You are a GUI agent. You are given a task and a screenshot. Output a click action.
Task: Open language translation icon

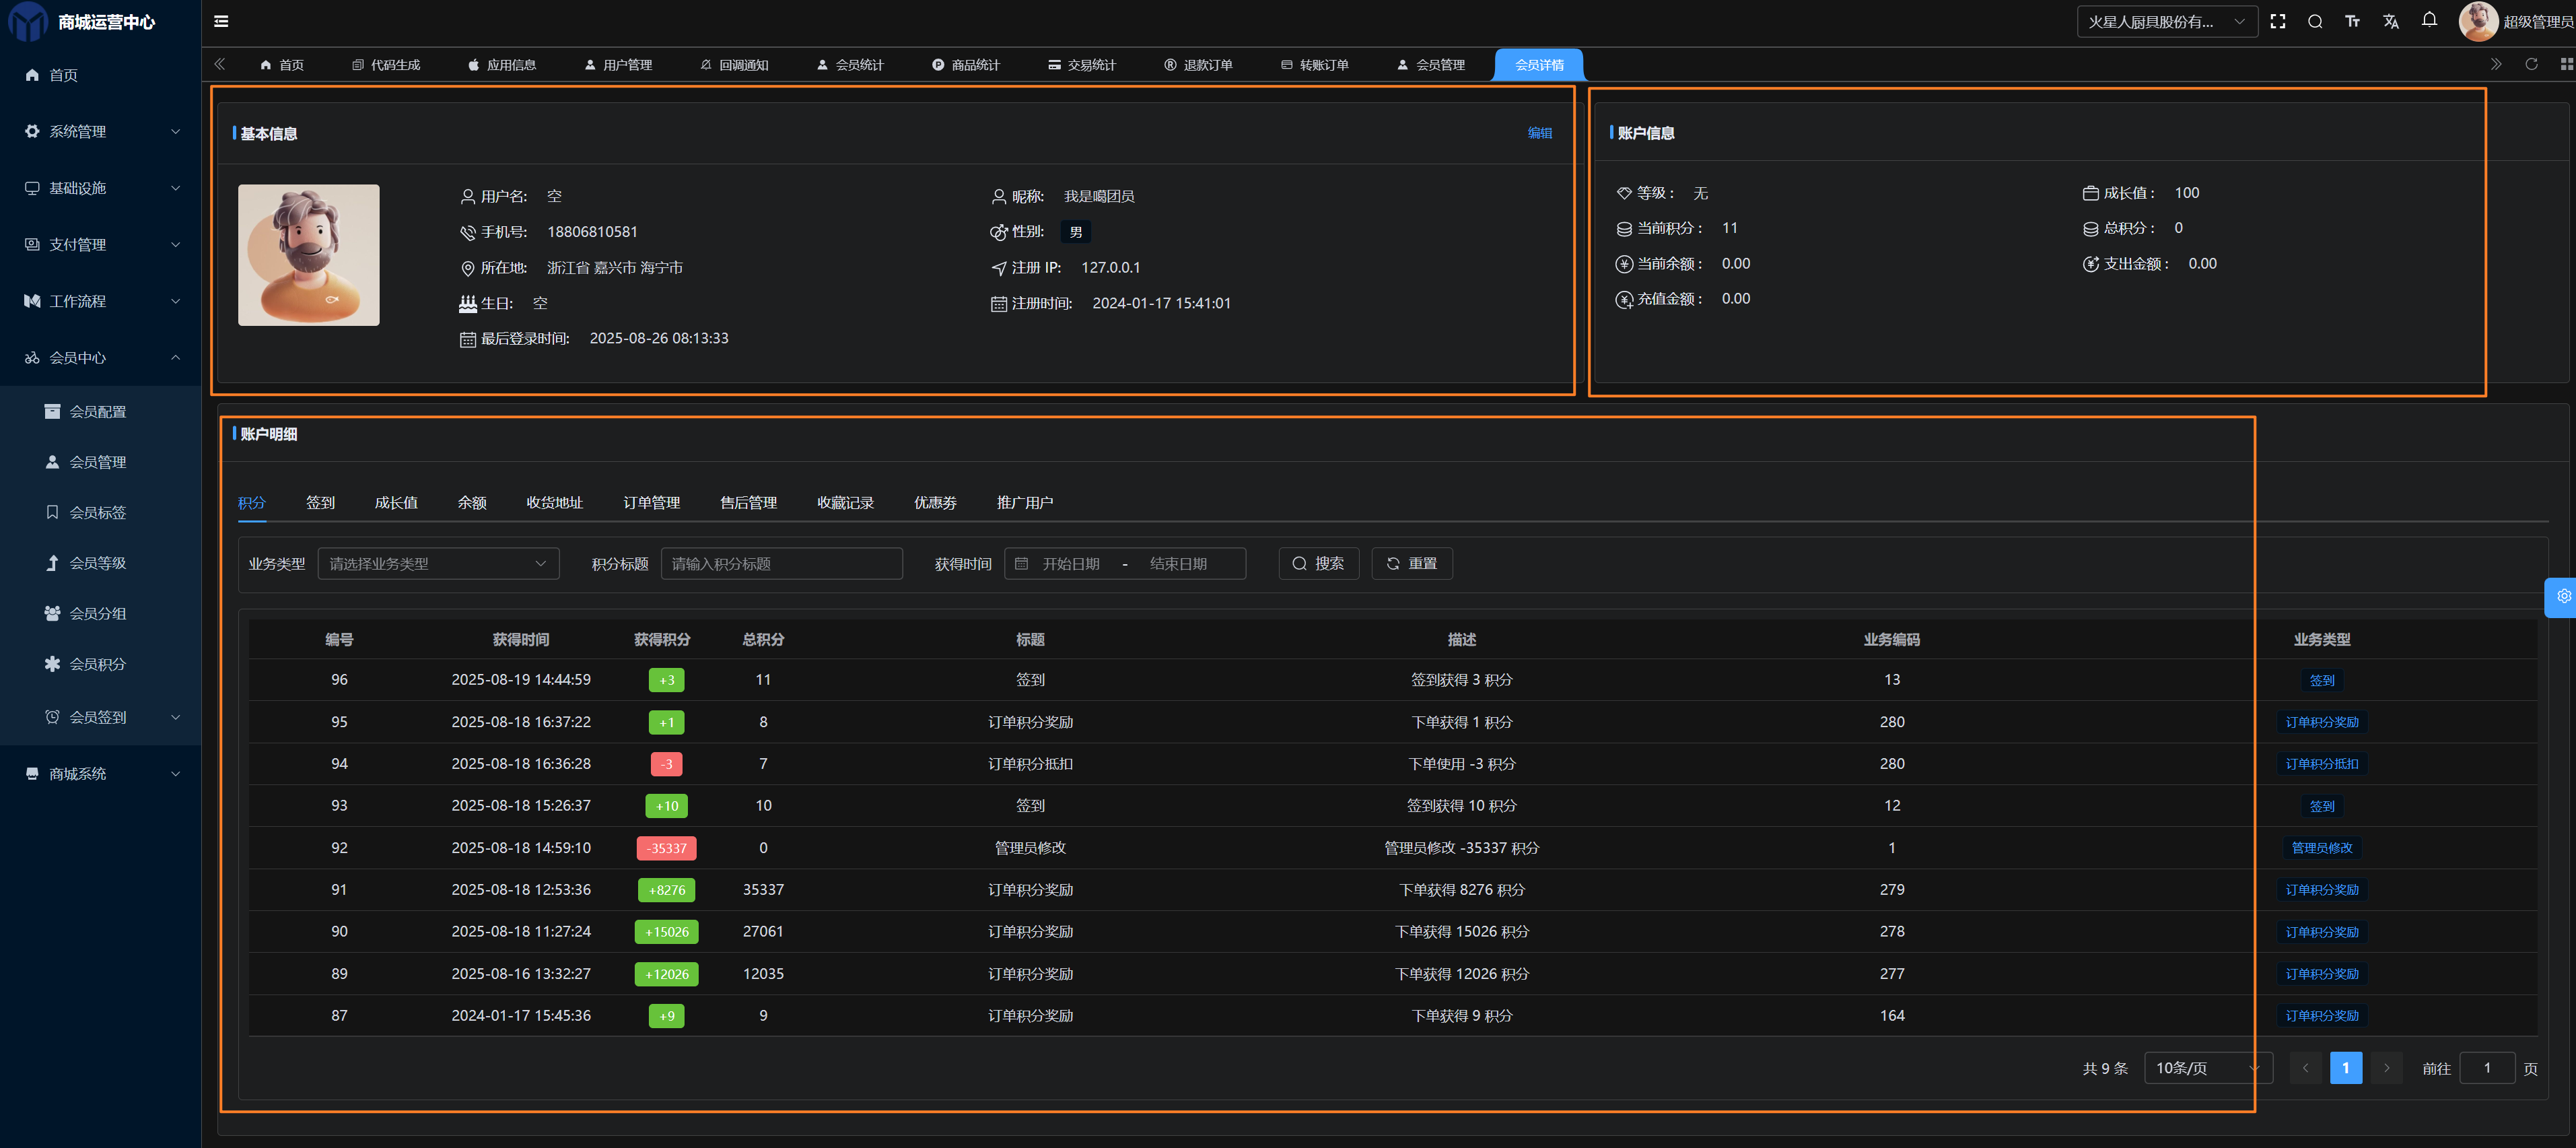[x=2391, y=21]
